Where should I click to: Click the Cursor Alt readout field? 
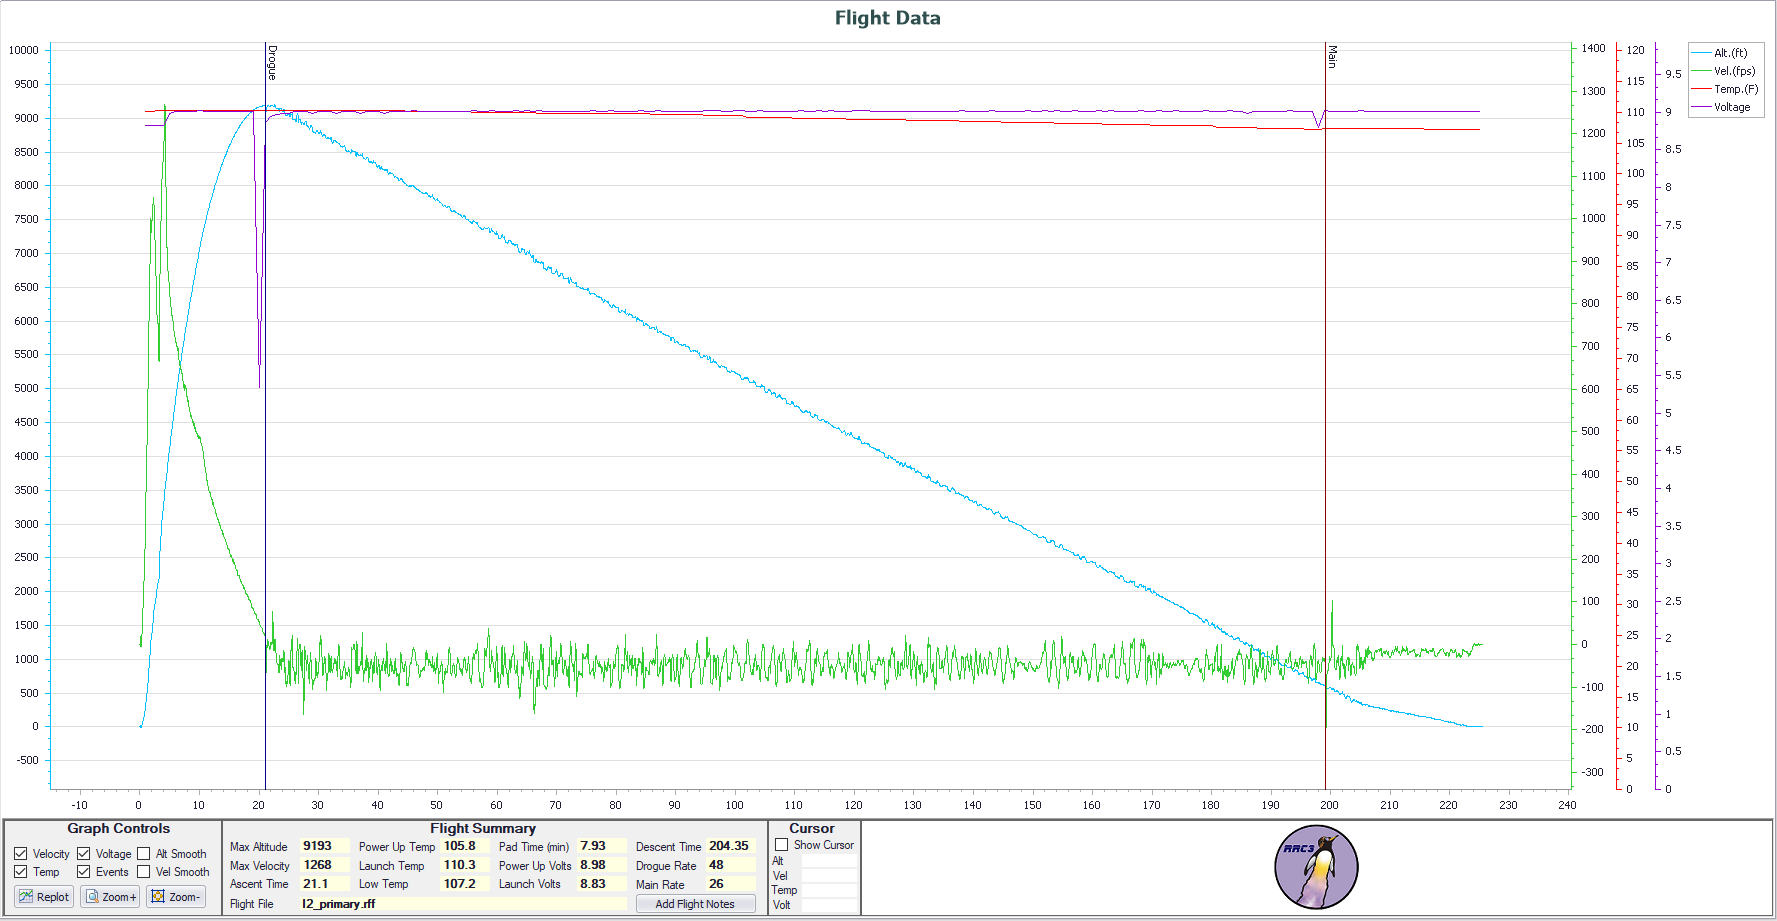pyautogui.click(x=828, y=861)
